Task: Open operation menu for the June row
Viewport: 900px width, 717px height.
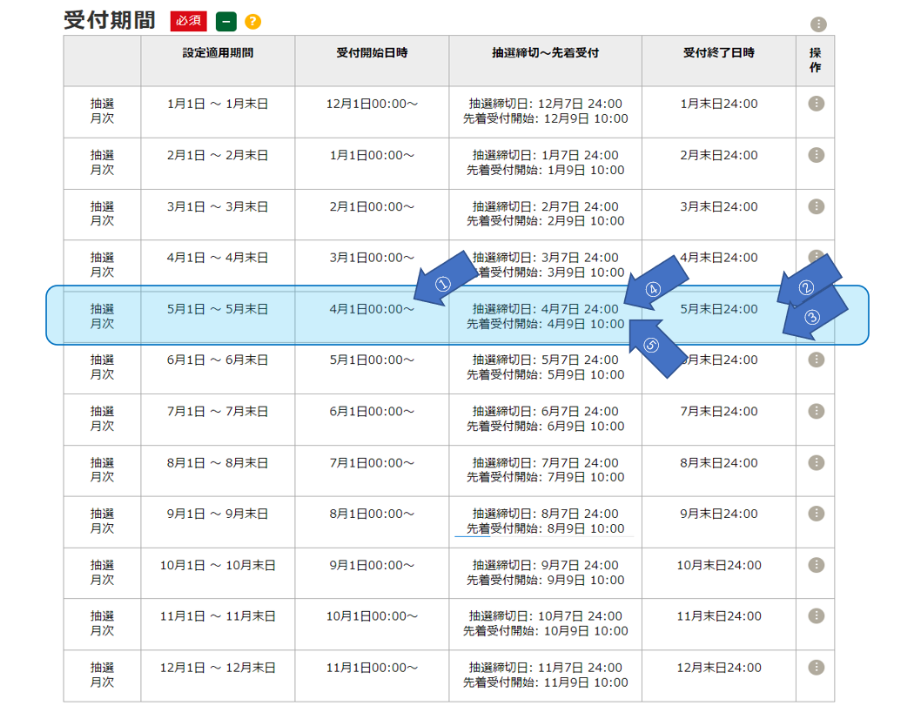Action: click(816, 360)
